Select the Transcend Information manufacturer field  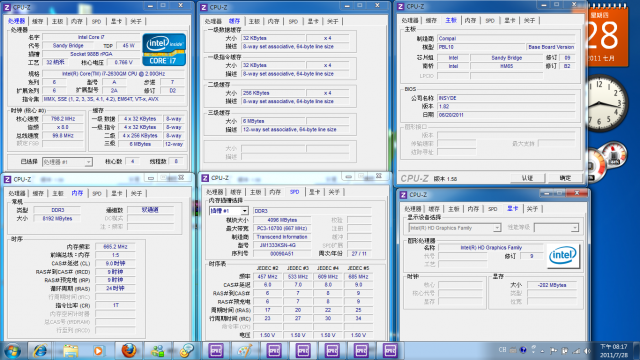tap(282, 237)
